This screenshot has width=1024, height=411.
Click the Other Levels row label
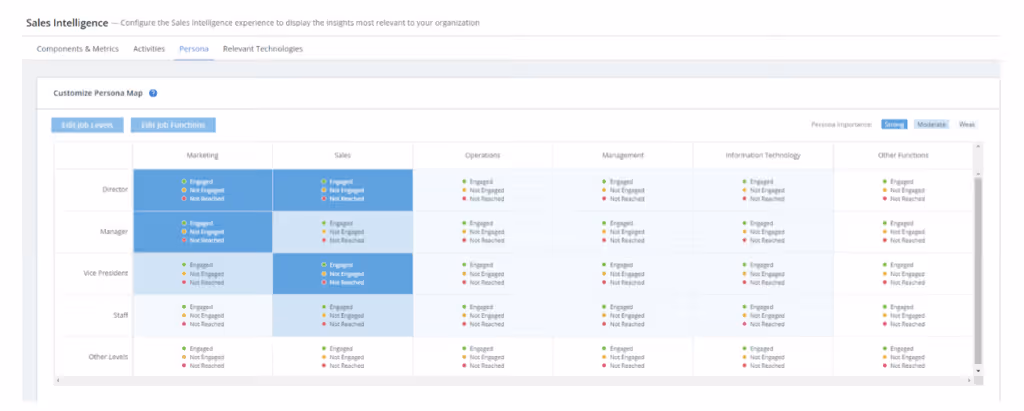[x=108, y=357]
